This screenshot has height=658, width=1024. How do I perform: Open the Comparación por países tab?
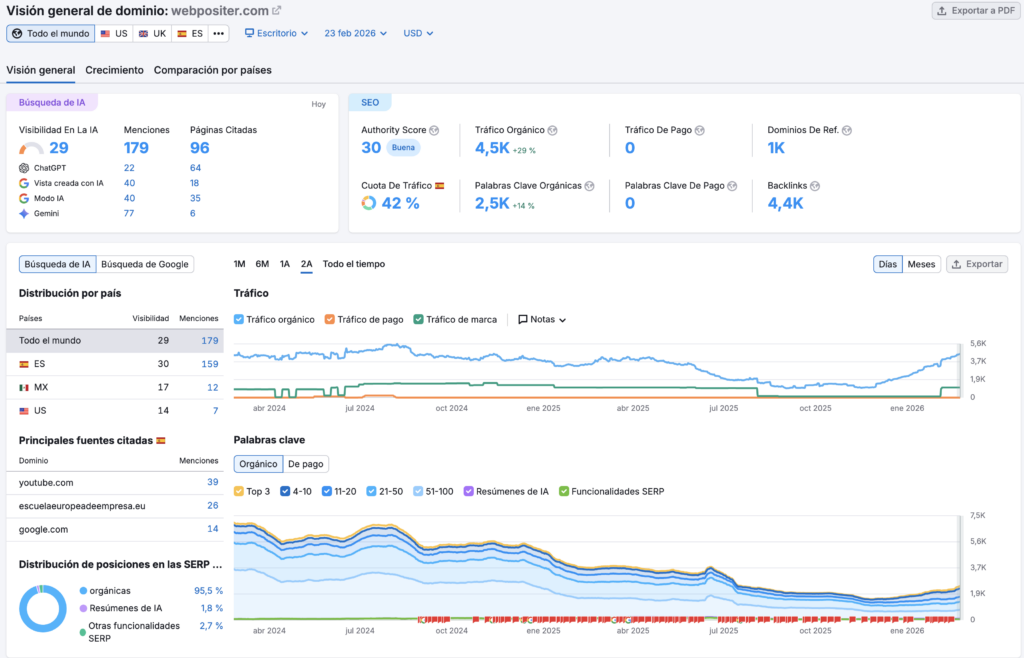tap(212, 70)
